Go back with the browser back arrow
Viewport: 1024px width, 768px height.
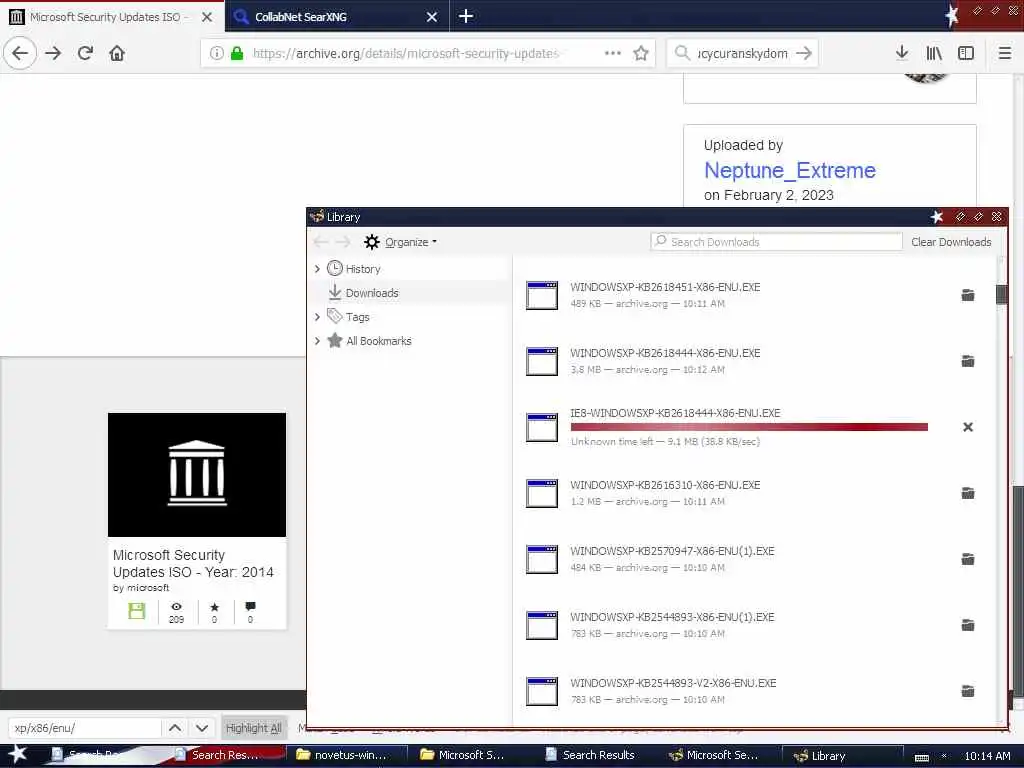[x=20, y=53]
